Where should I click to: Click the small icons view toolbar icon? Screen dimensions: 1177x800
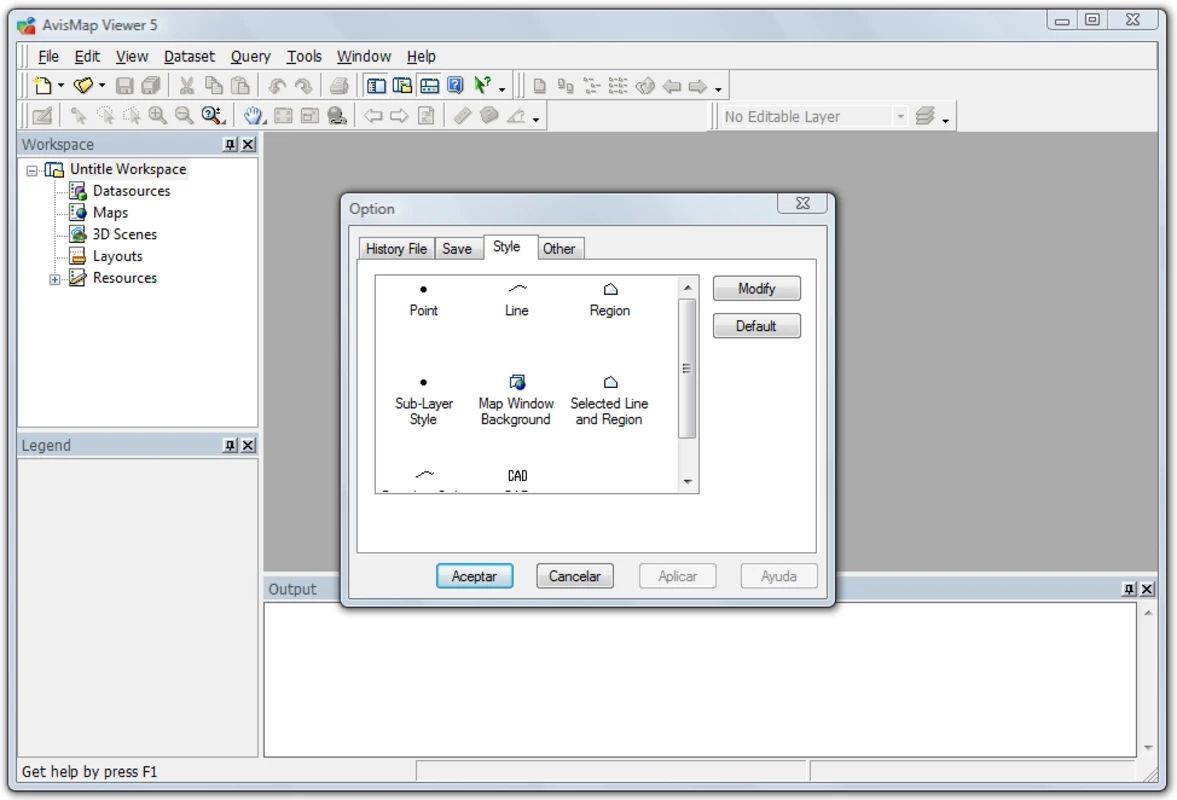point(565,86)
